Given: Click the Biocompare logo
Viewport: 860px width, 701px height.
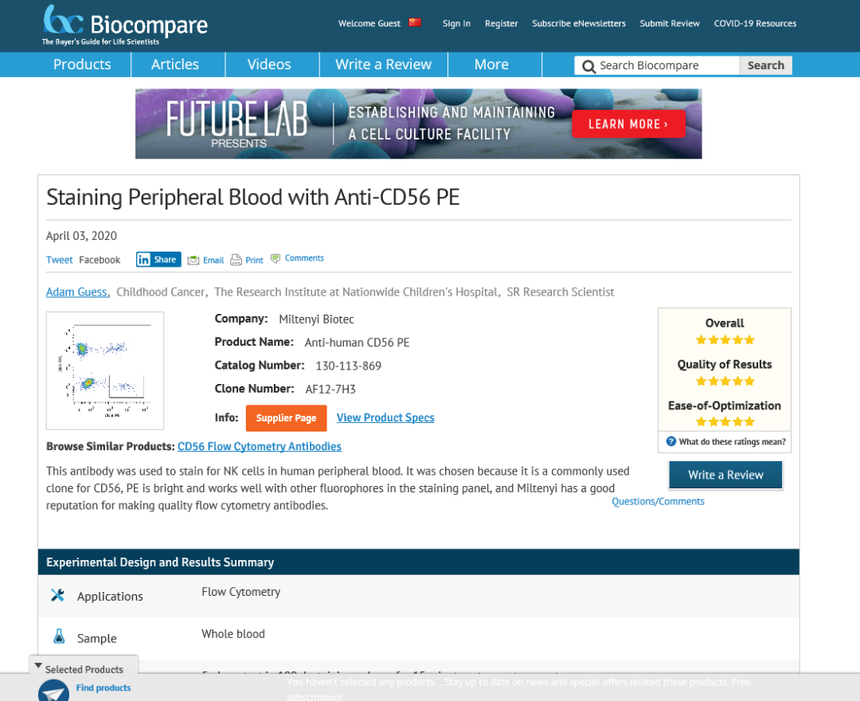Looking at the screenshot, I should point(124,24).
